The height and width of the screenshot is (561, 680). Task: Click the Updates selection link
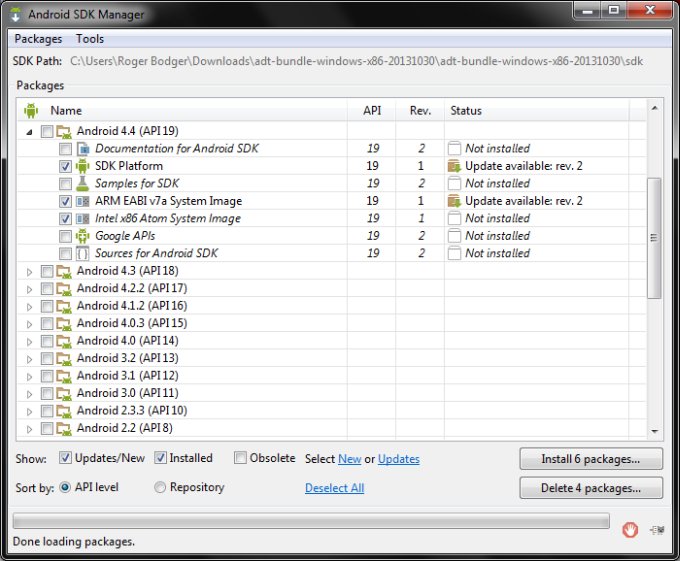[399, 459]
